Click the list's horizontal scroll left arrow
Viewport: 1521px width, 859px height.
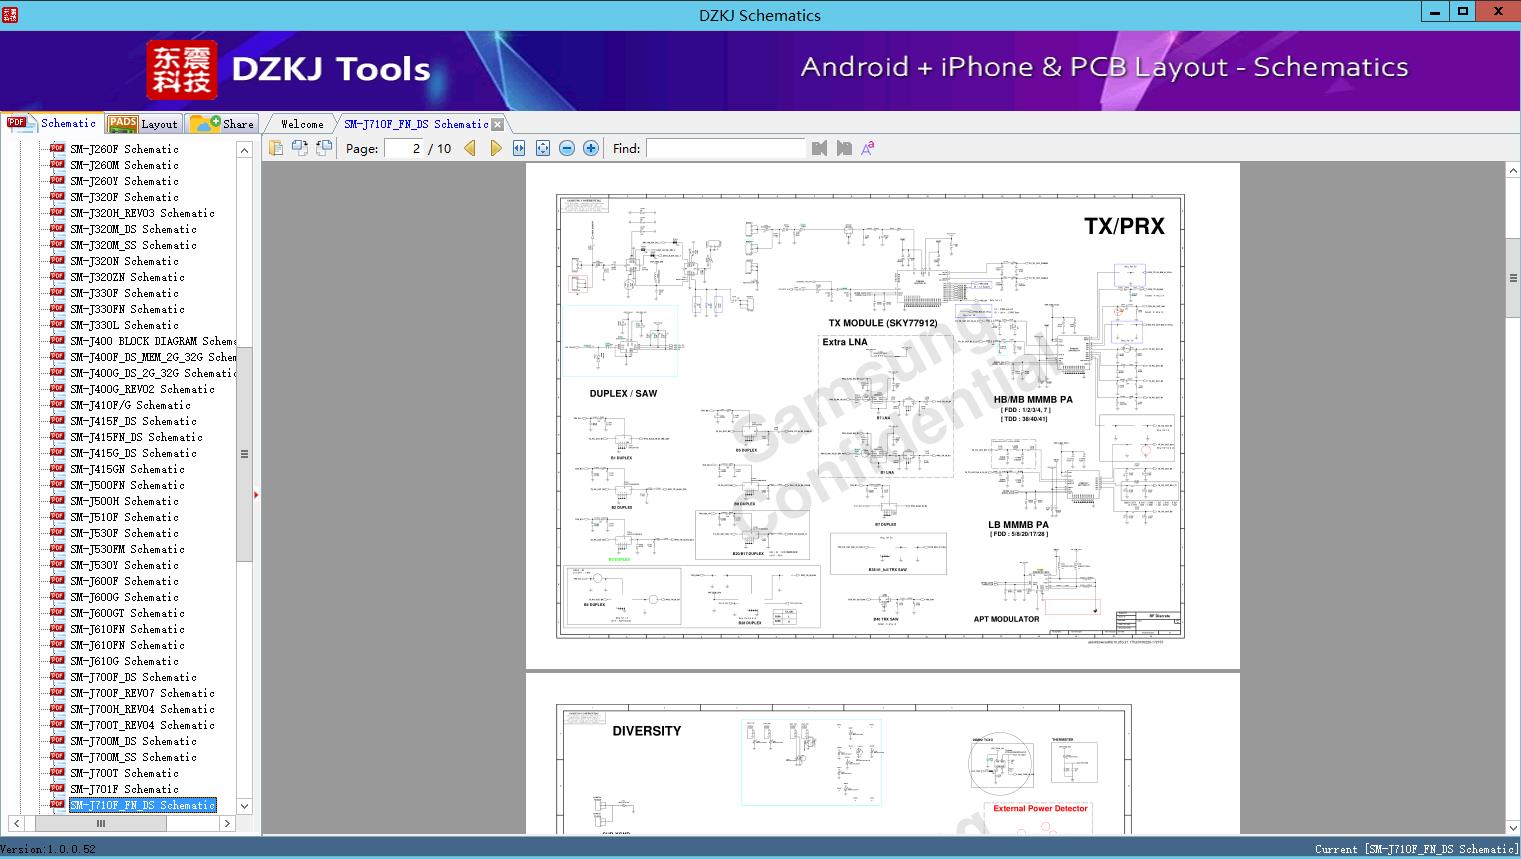click(x=16, y=824)
